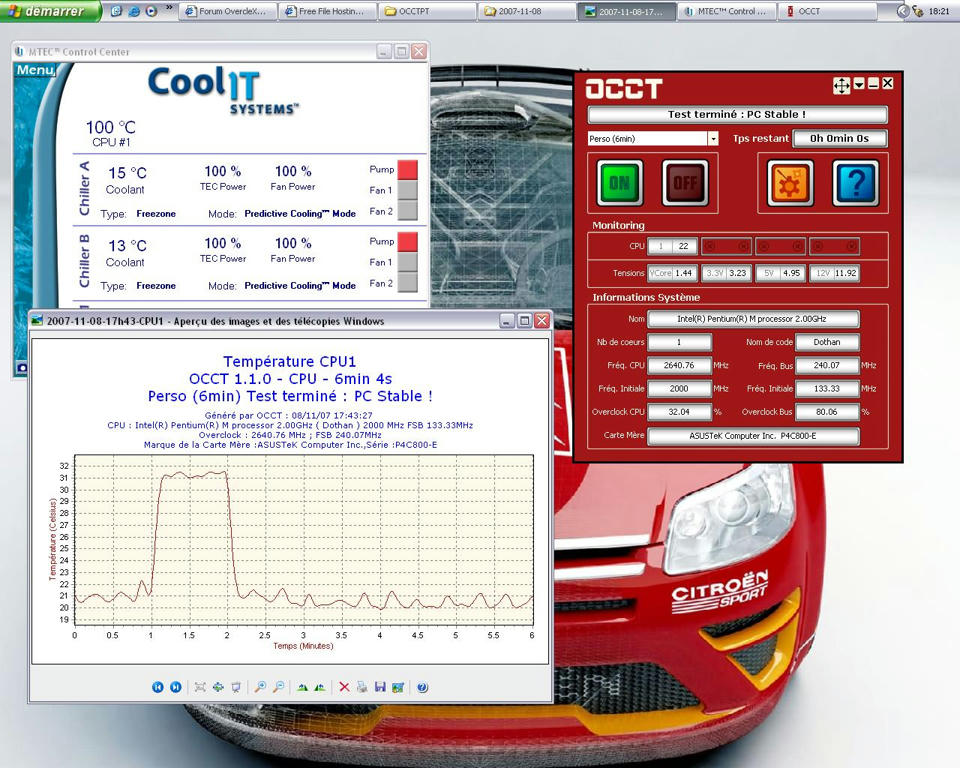Click the Nom de code field showing Dothan
Viewport: 960px width, 768px height.
coord(827,342)
